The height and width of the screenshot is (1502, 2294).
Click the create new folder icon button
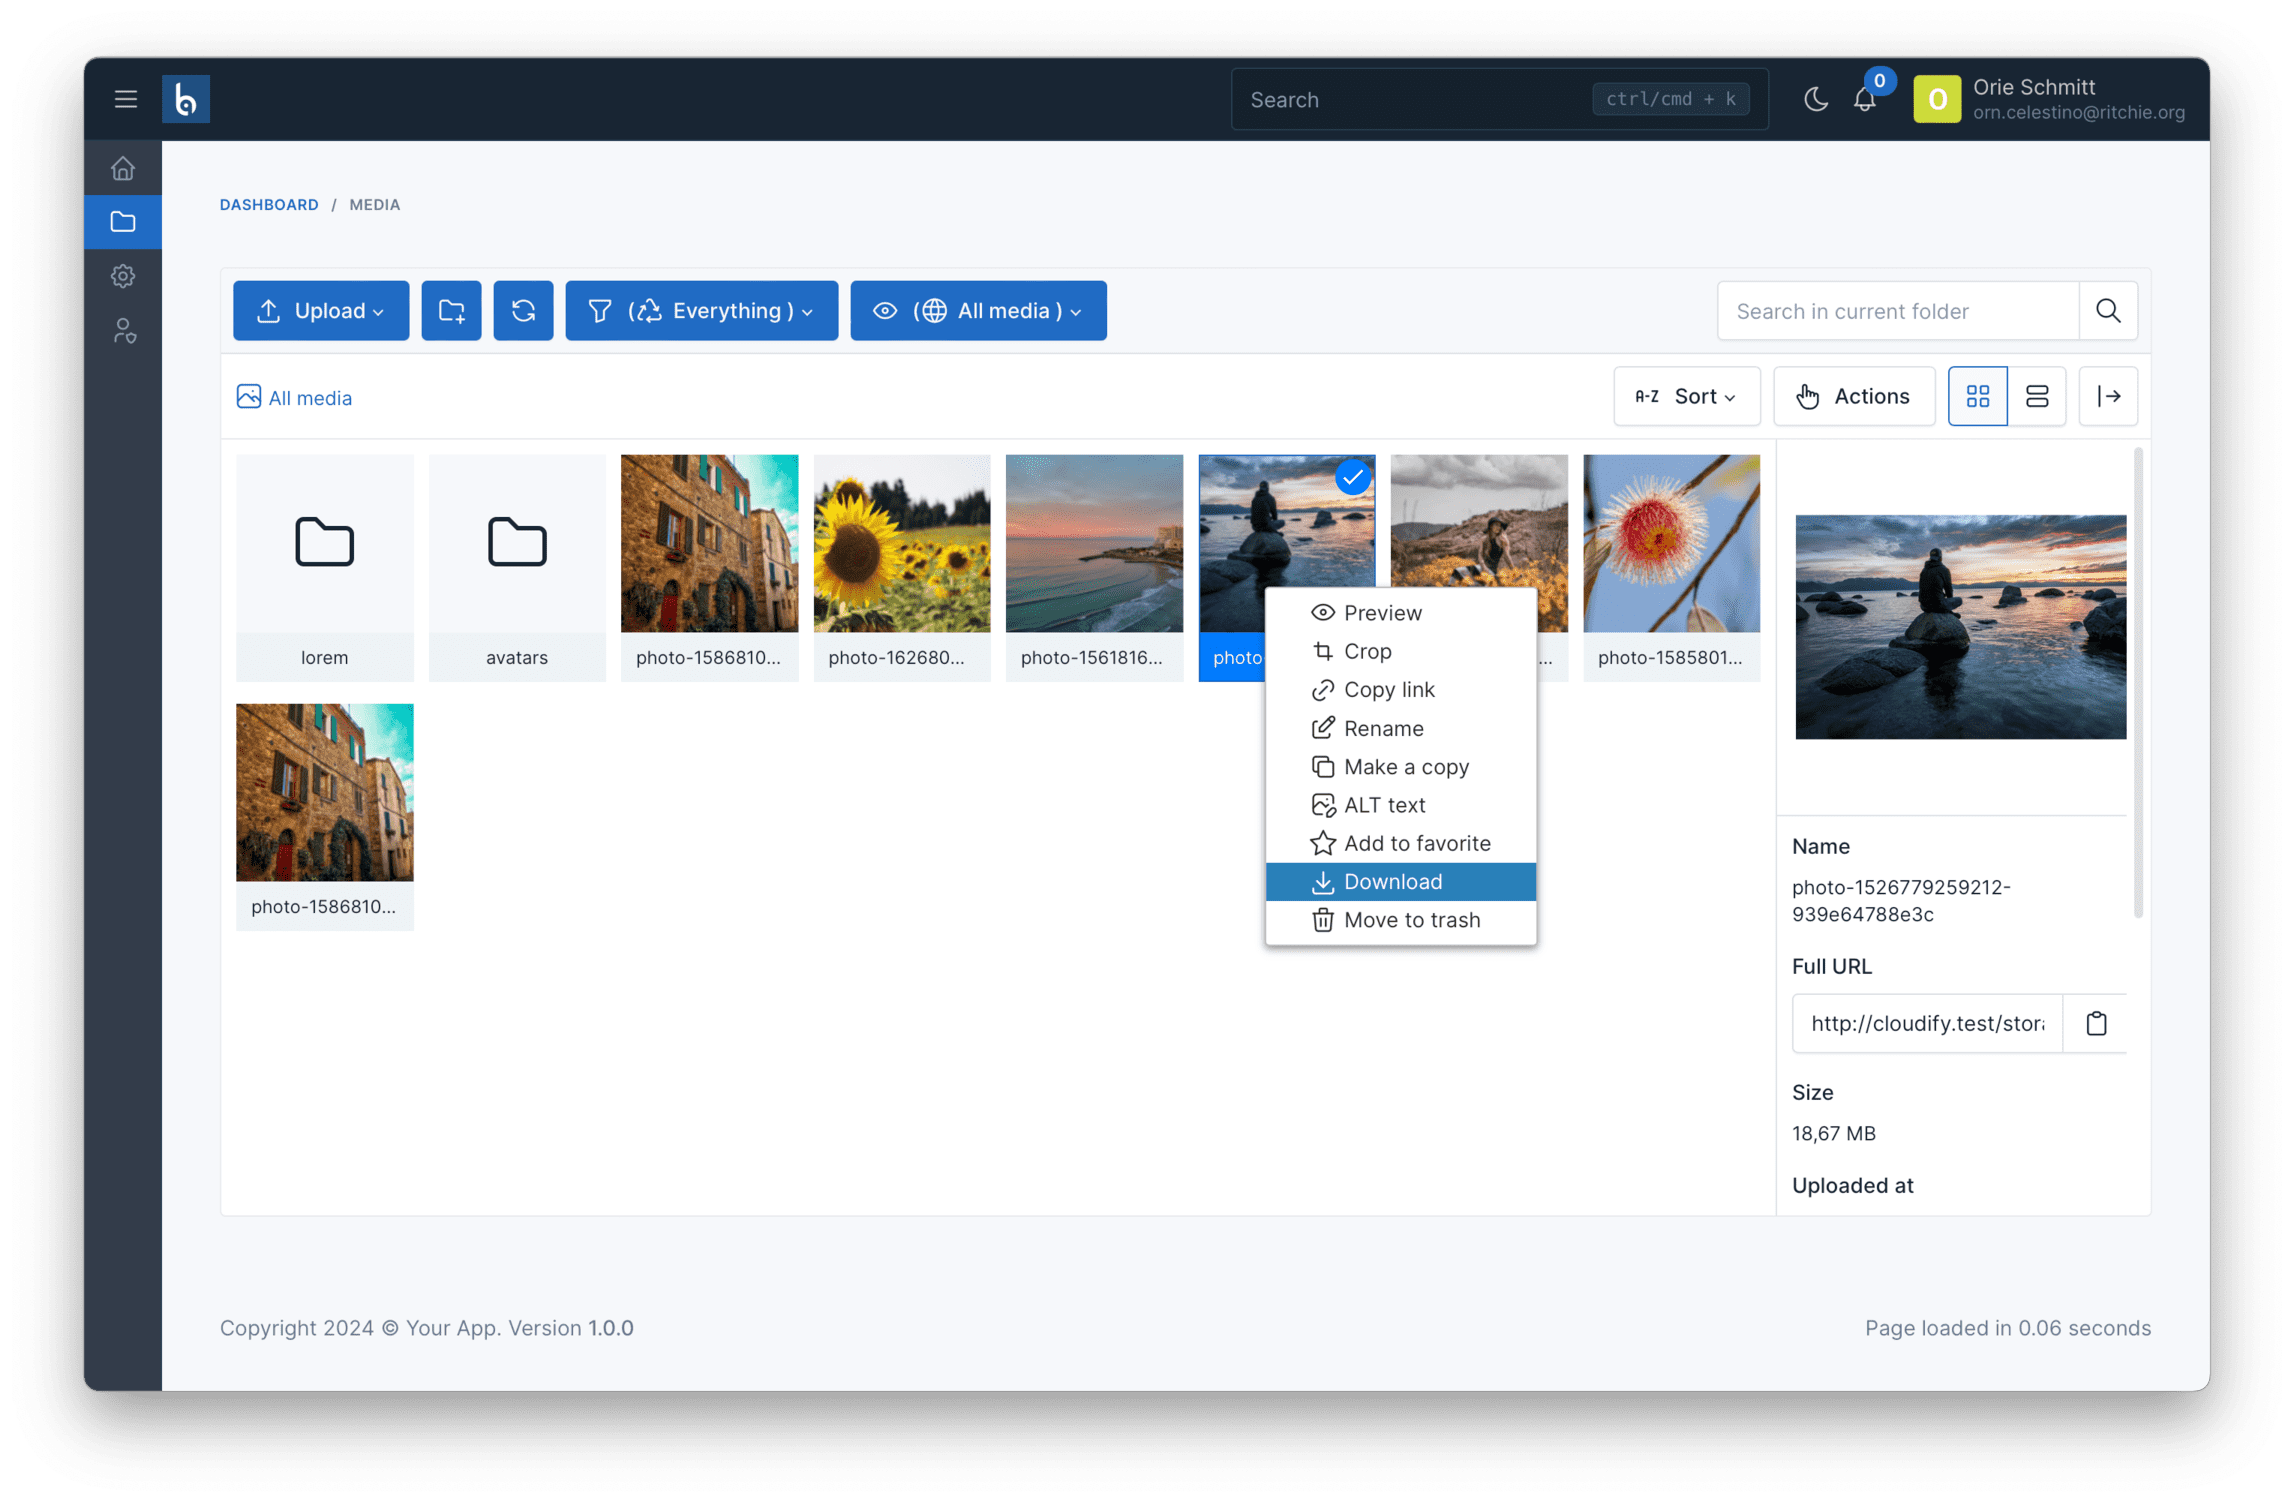451,311
